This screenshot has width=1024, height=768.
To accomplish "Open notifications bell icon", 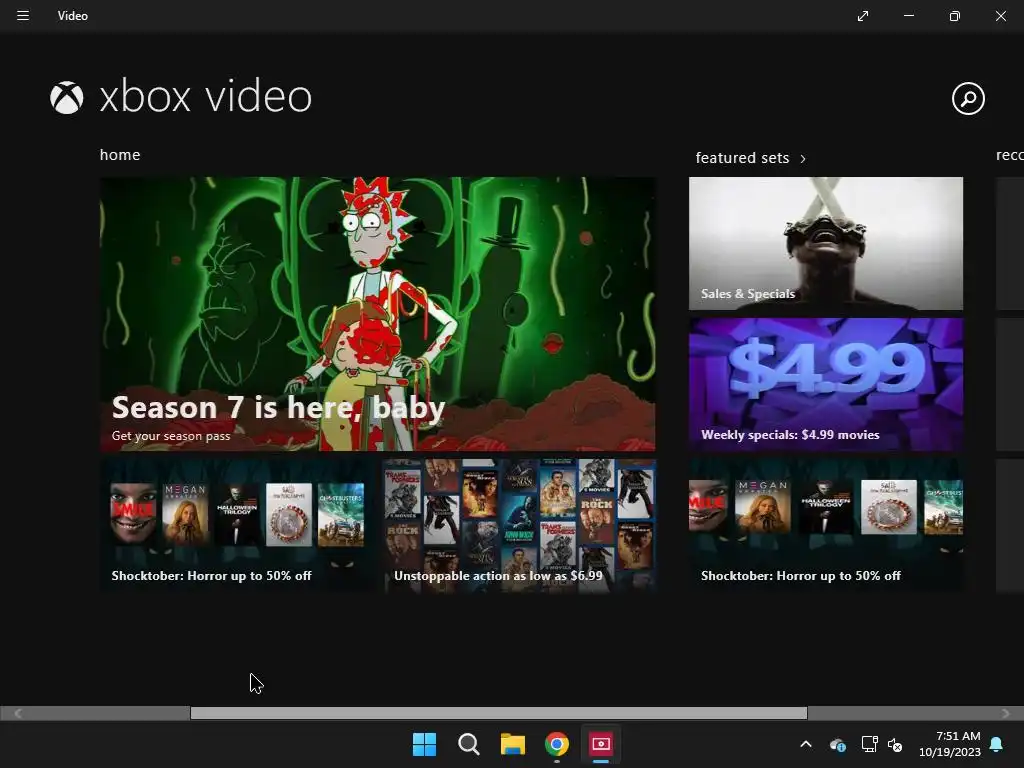I will (997, 744).
